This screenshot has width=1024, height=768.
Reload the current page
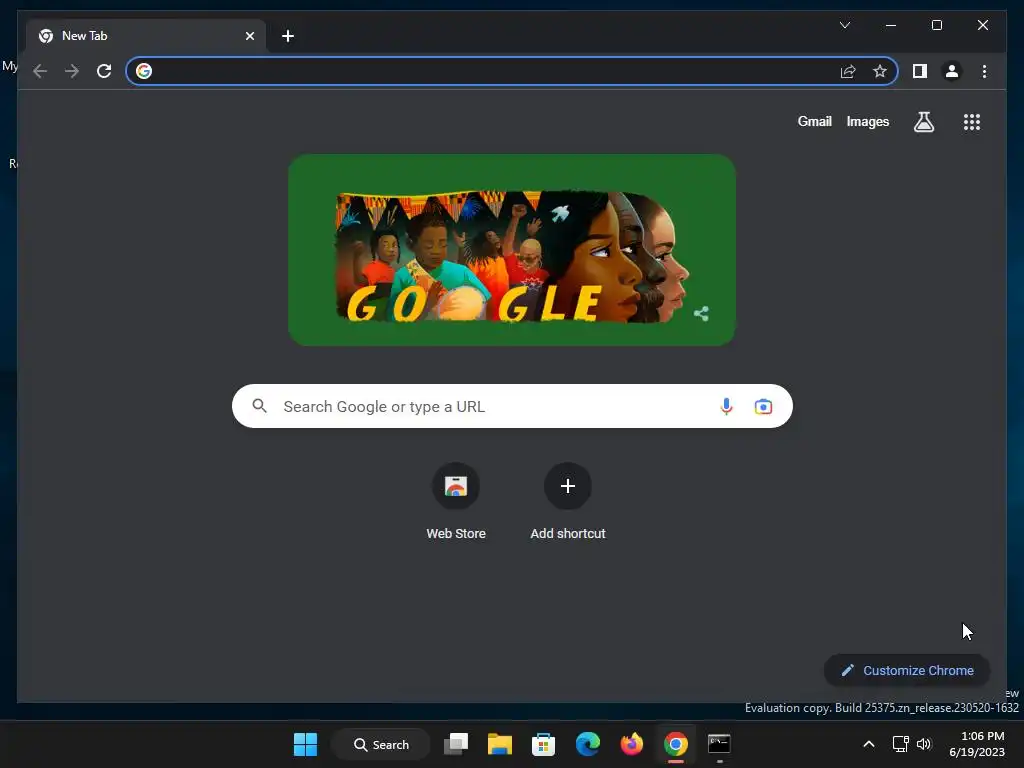[104, 71]
